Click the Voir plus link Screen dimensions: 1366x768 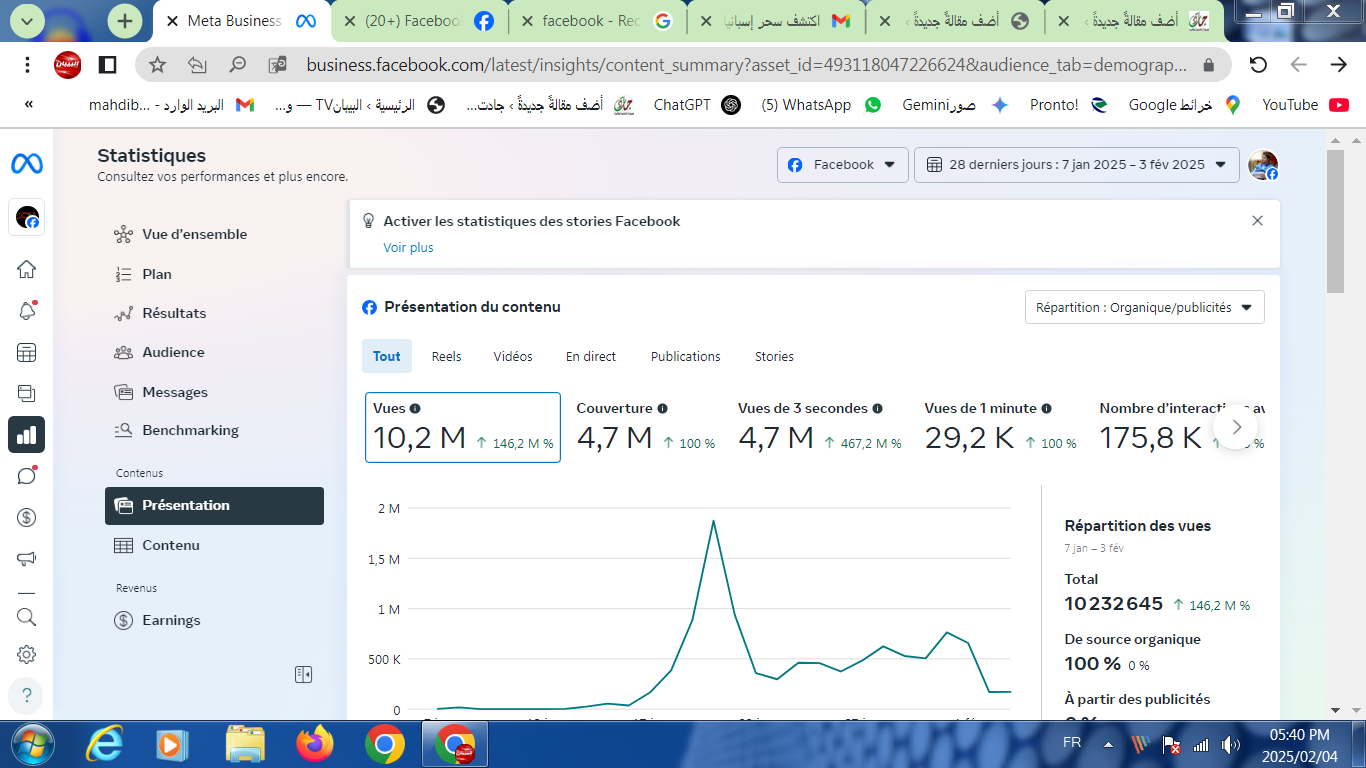click(408, 247)
